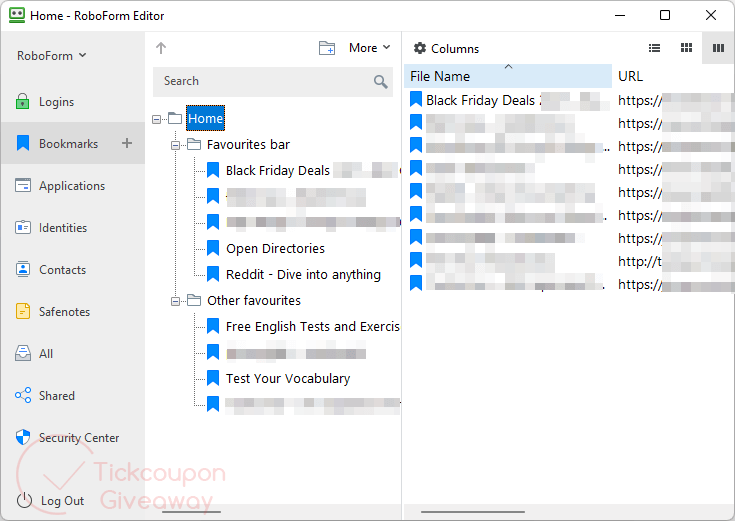Minimize the RoboForm Editor window
Screen dimensions: 735x521
(620, 15)
